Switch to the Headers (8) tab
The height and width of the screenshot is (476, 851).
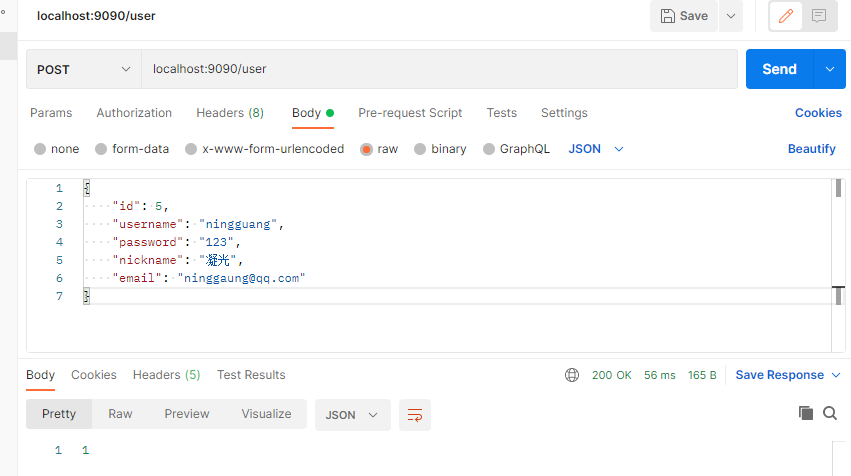pos(230,113)
